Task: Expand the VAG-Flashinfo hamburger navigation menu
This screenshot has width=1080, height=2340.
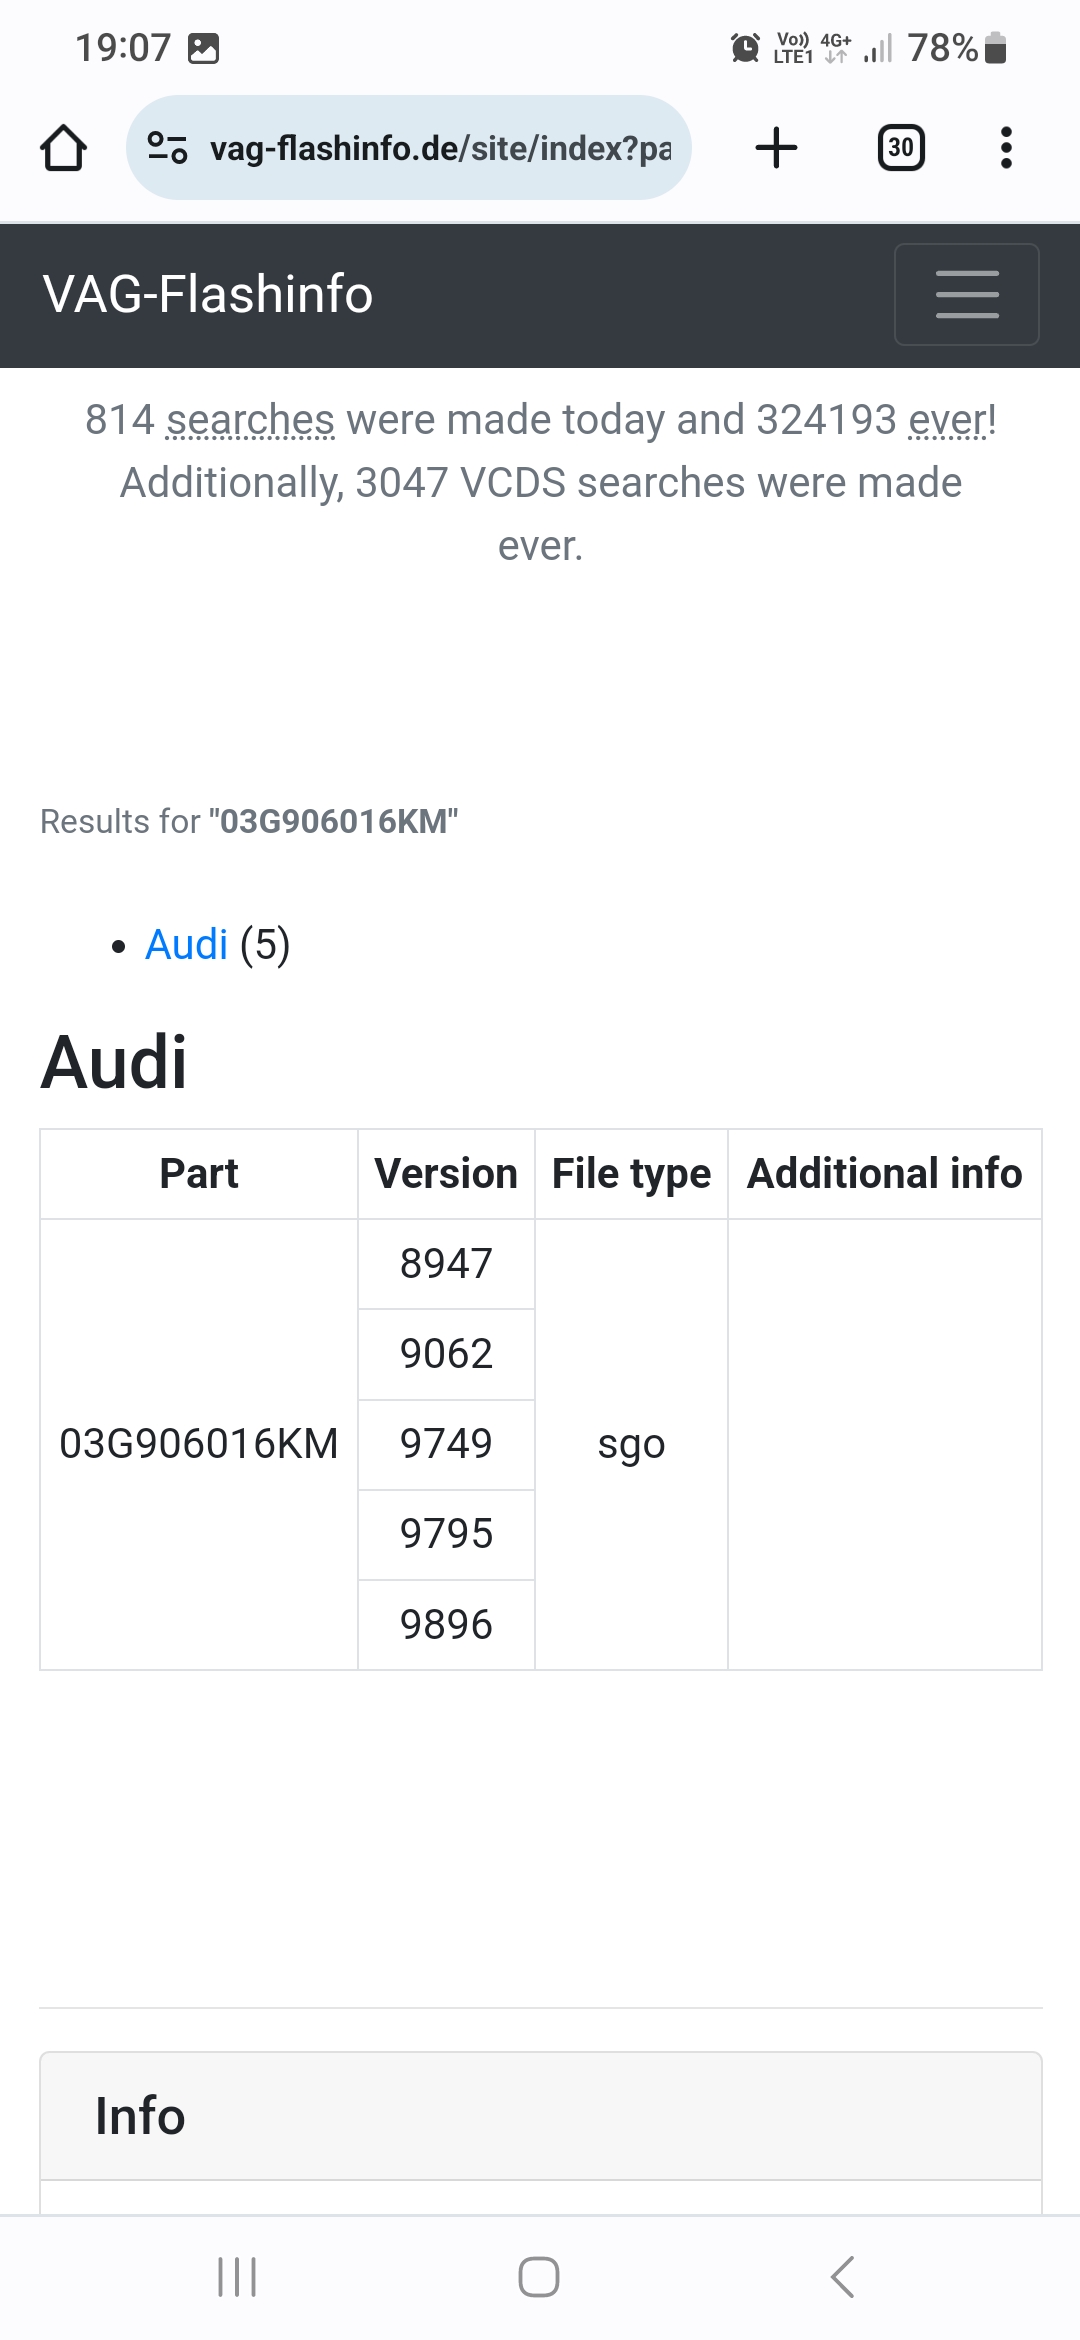Action: (x=966, y=294)
